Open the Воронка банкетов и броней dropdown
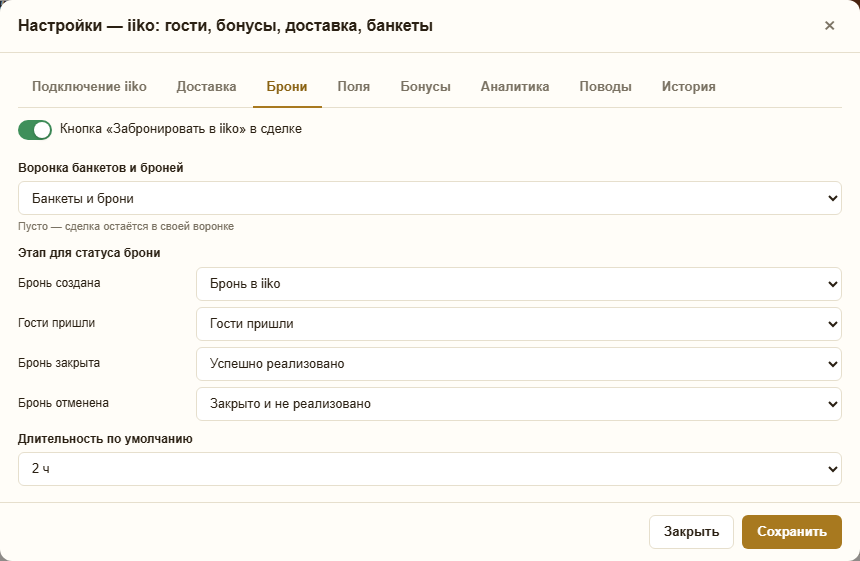The height and width of the screenshot is (561, 860). [x=430, y=198]
